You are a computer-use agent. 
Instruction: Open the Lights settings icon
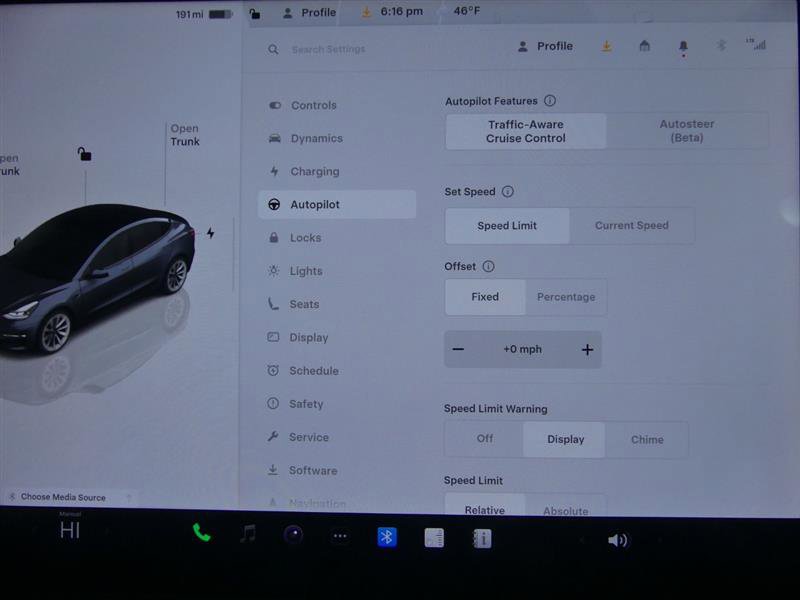(x=273, y=271)
